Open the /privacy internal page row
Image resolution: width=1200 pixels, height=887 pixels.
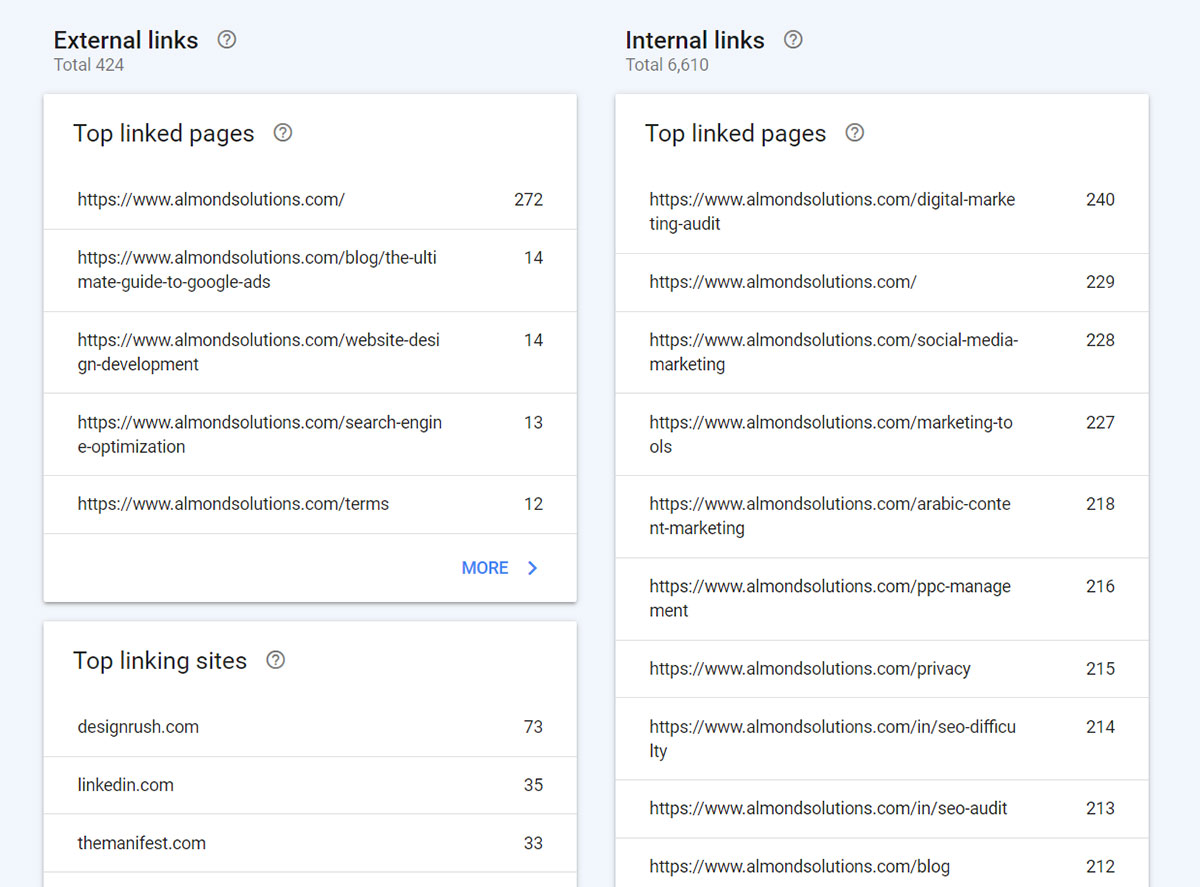882,669
